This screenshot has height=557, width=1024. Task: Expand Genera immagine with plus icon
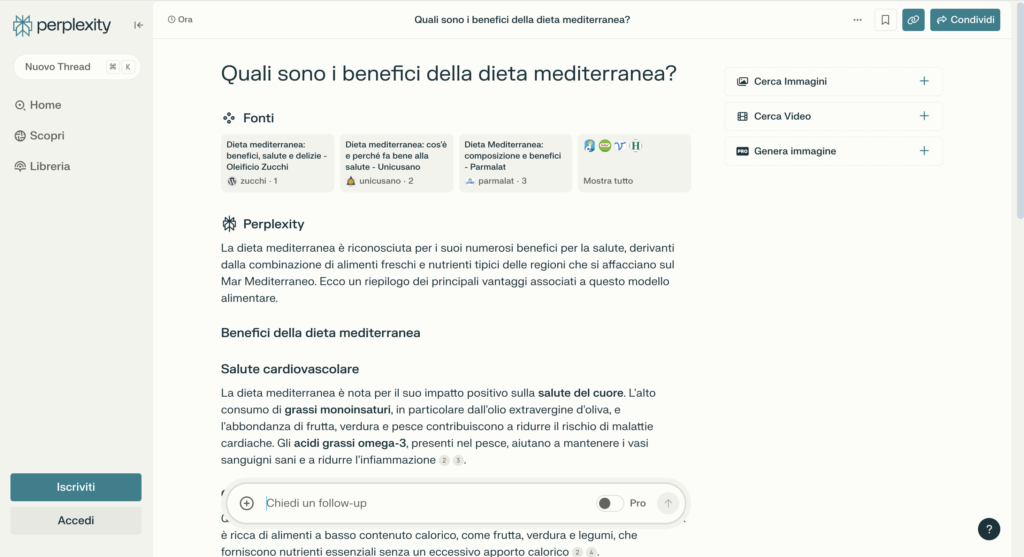coord(924,151)
